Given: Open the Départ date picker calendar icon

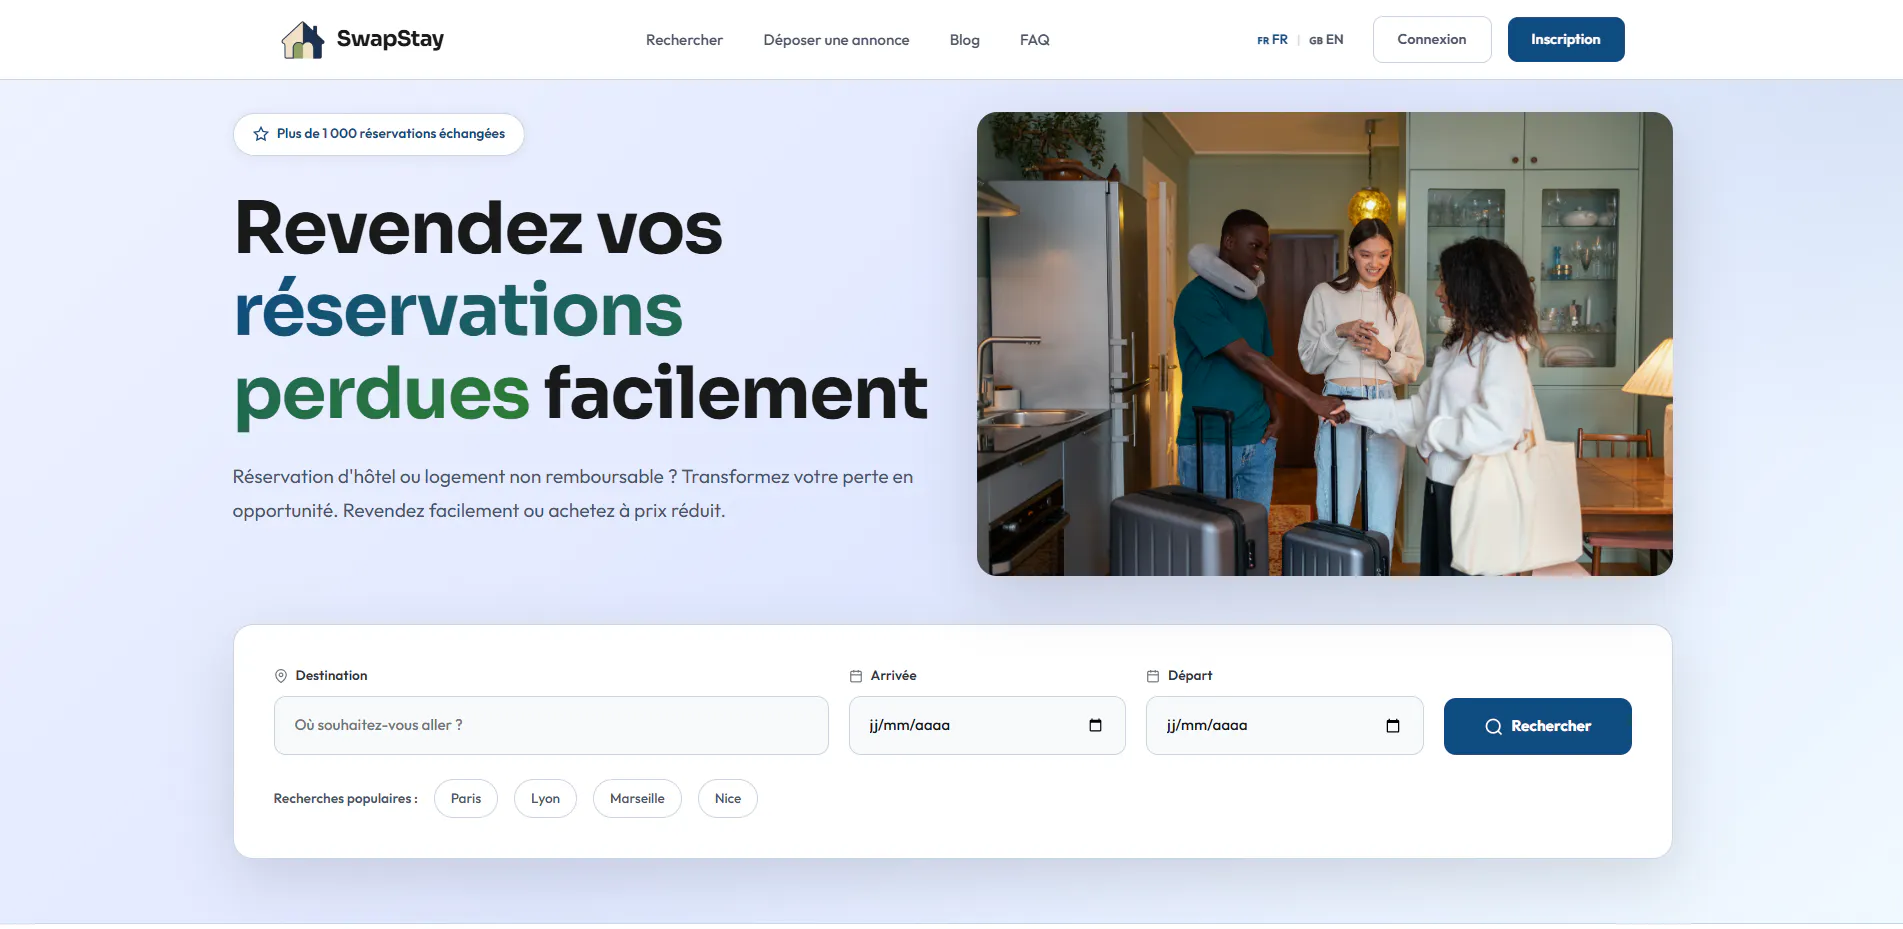Looking at the screenshot, I should pos(1393,725).
